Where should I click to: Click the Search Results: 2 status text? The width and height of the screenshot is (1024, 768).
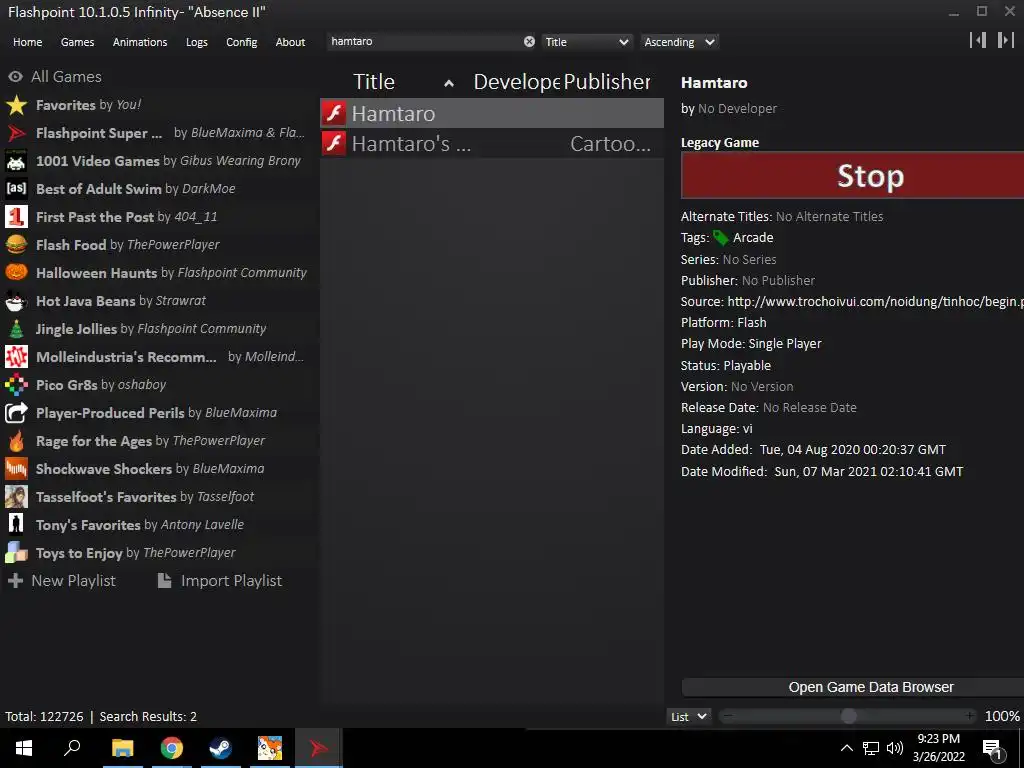(x=148, y=716)
